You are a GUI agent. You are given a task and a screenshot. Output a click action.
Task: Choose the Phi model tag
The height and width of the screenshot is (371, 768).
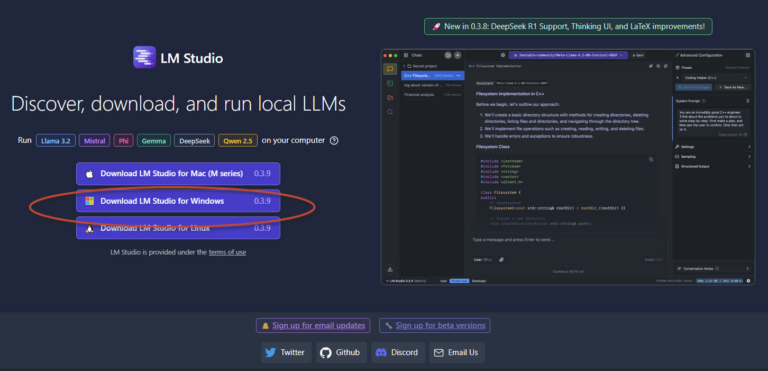(123, 141)
